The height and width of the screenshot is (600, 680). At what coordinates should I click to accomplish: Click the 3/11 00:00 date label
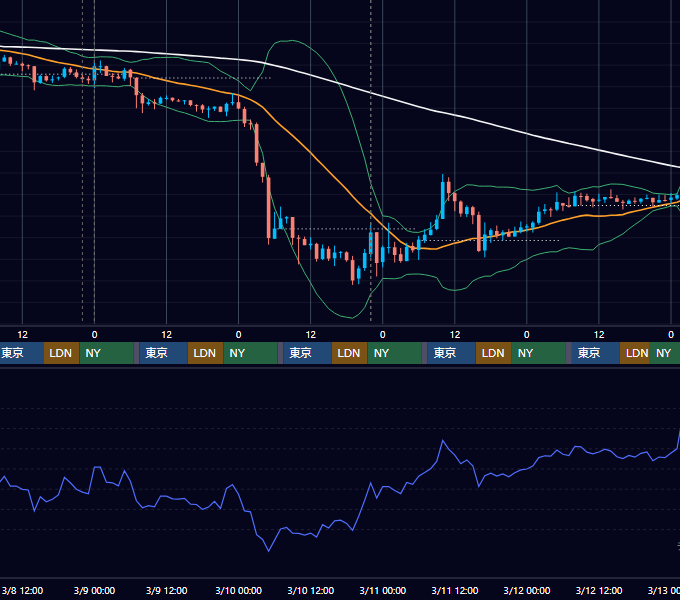click(382, 590)
